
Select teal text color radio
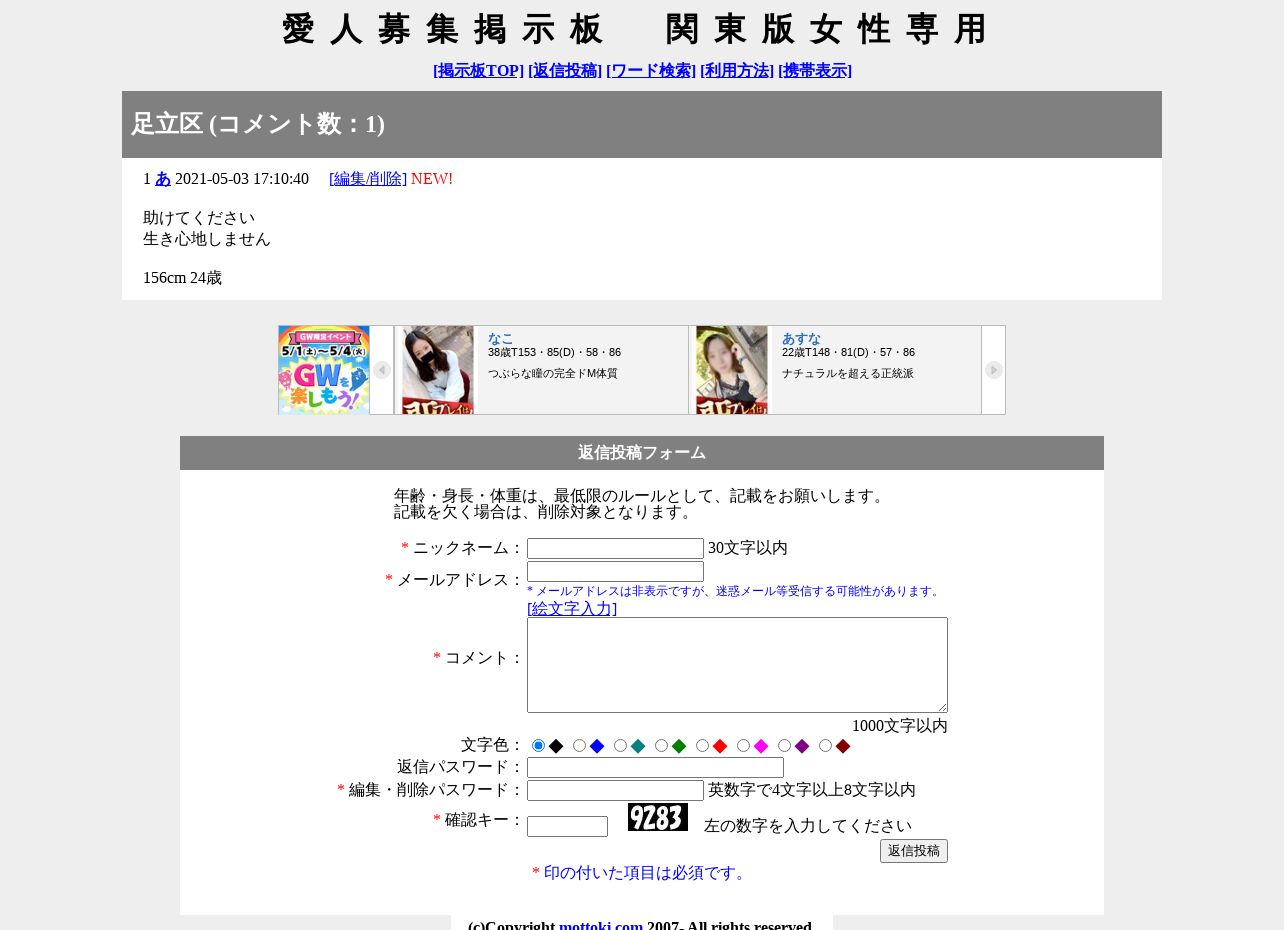point(621,746)
